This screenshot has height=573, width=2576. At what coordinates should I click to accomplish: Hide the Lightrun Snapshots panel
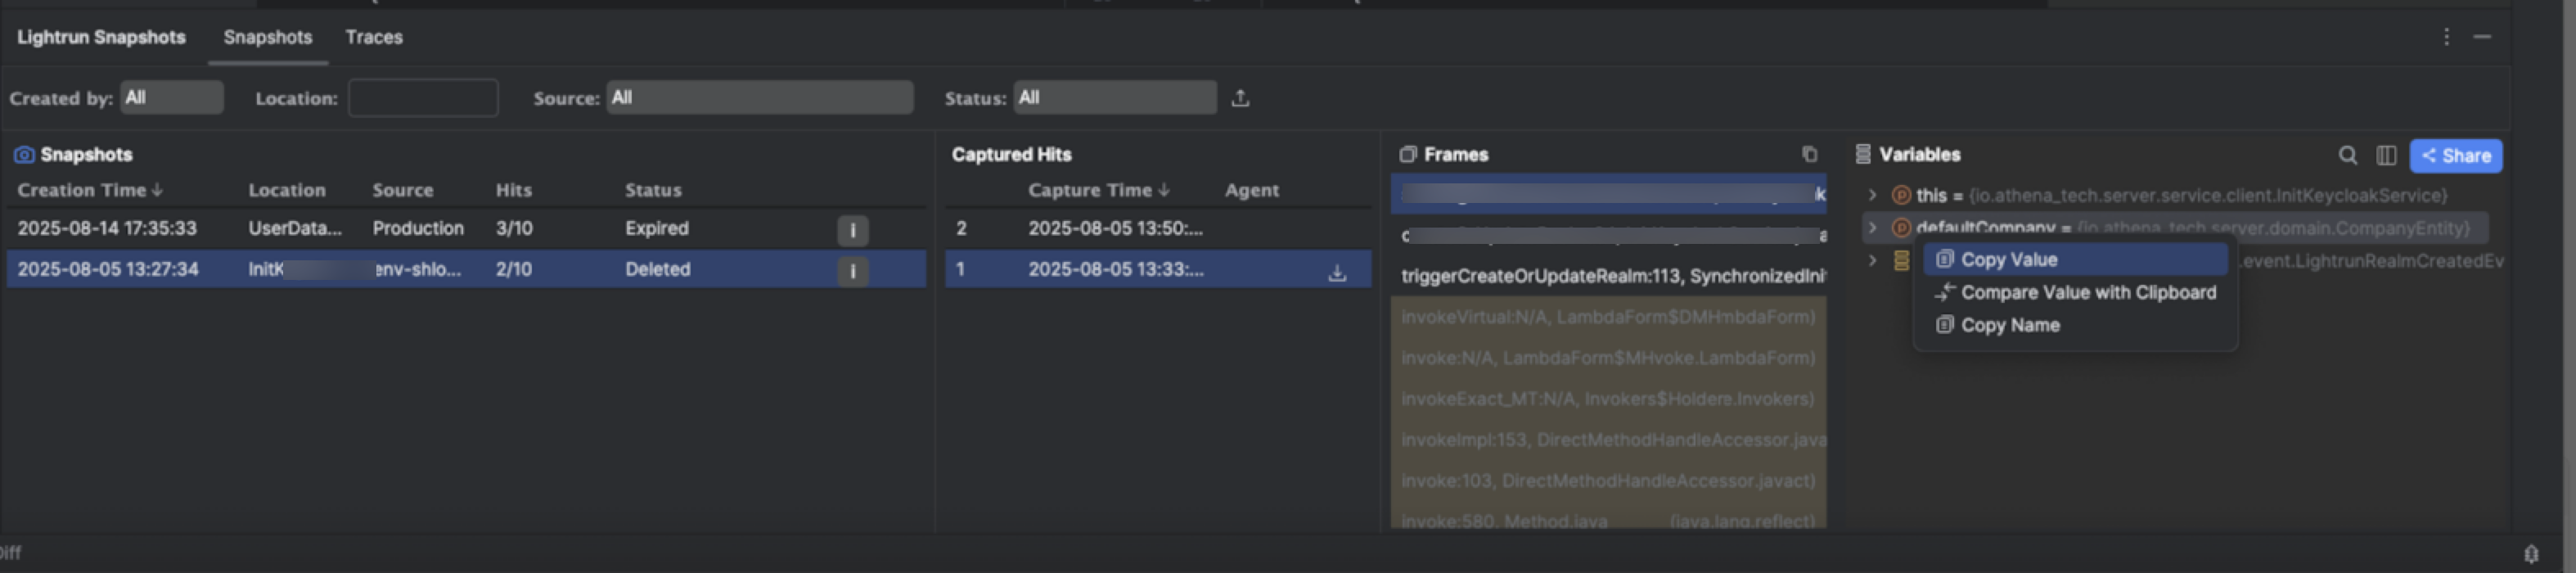click(x=2482, y=37)
